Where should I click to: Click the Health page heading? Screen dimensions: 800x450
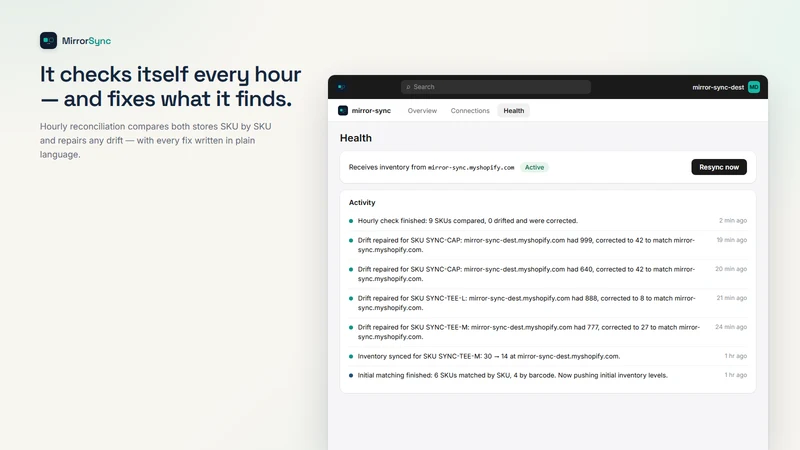click(356, 138)
